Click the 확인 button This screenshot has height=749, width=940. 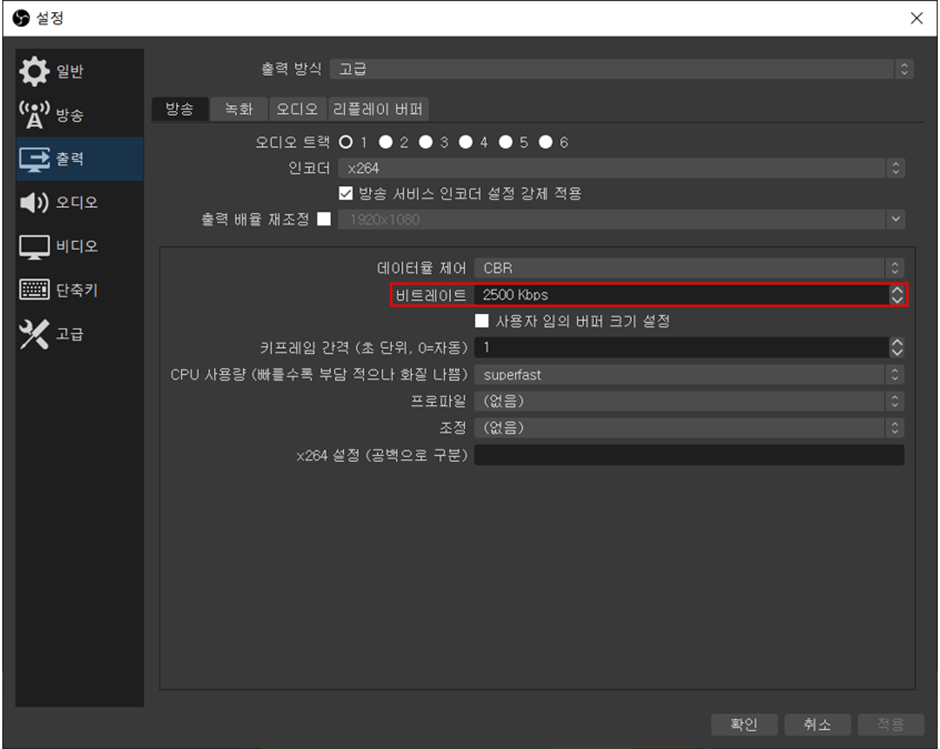(743, 724)
